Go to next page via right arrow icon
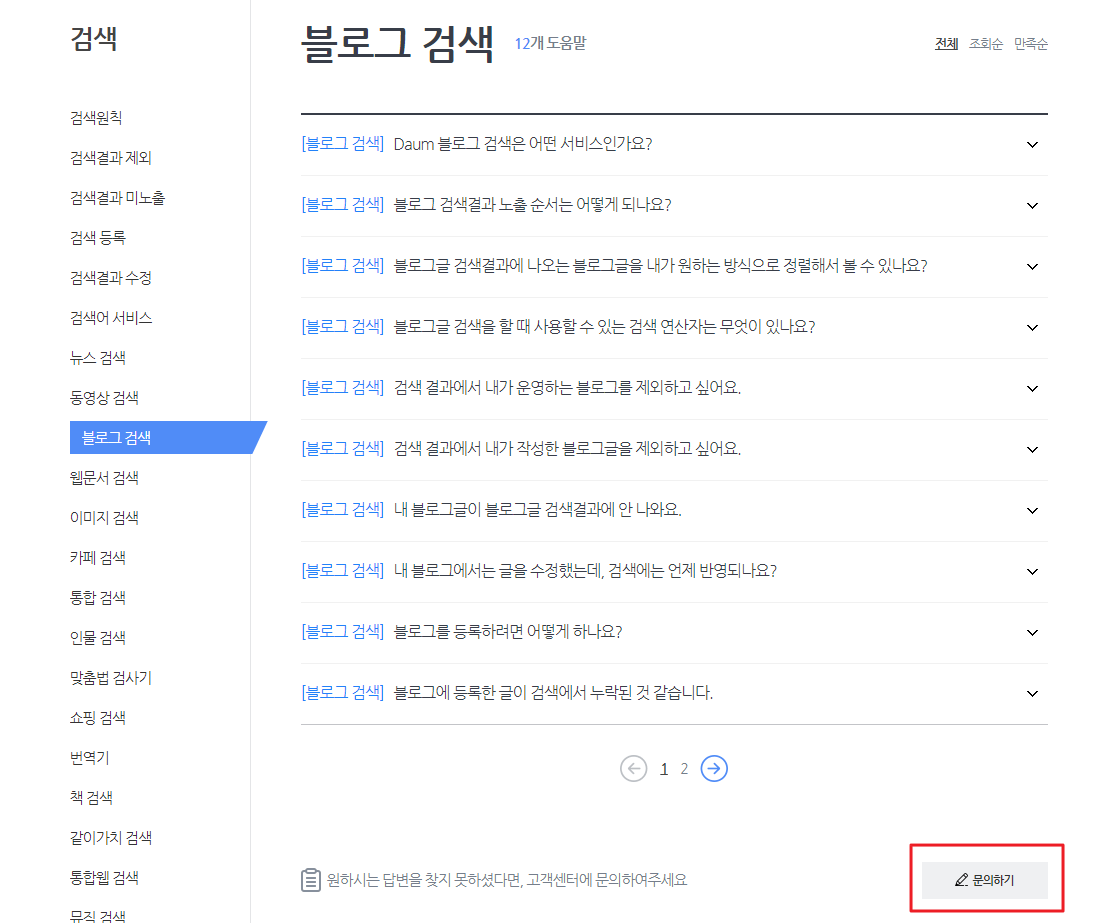1110x923 pixels. [x=714, y=768]
